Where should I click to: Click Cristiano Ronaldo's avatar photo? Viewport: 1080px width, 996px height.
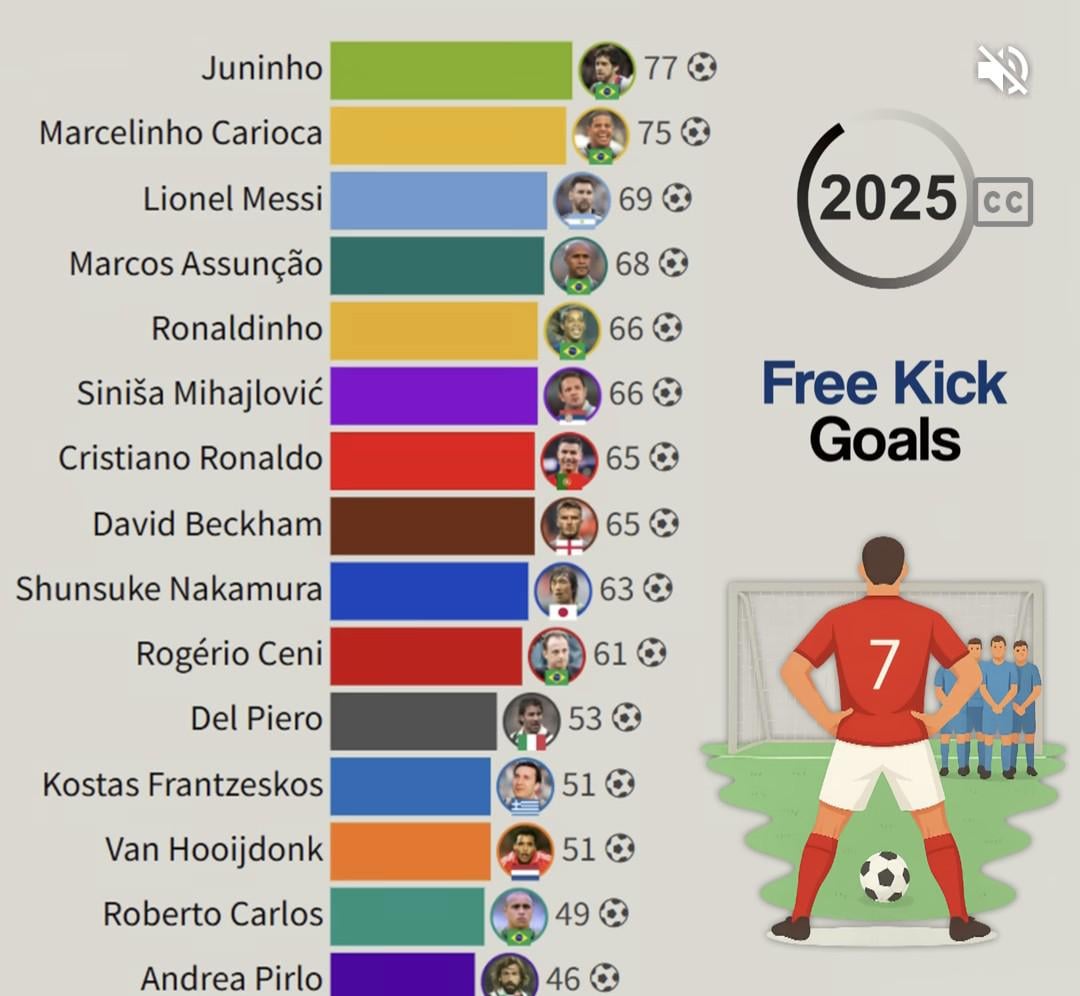[x=569, y=460]
